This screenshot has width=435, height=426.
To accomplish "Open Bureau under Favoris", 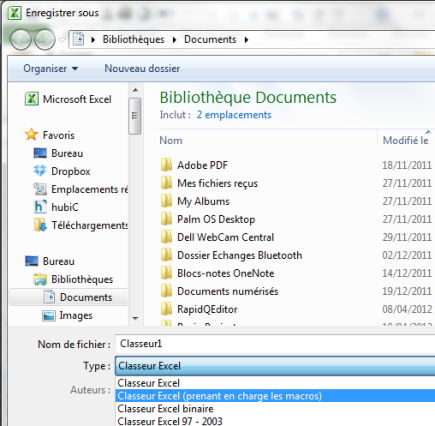I will 67,153.
